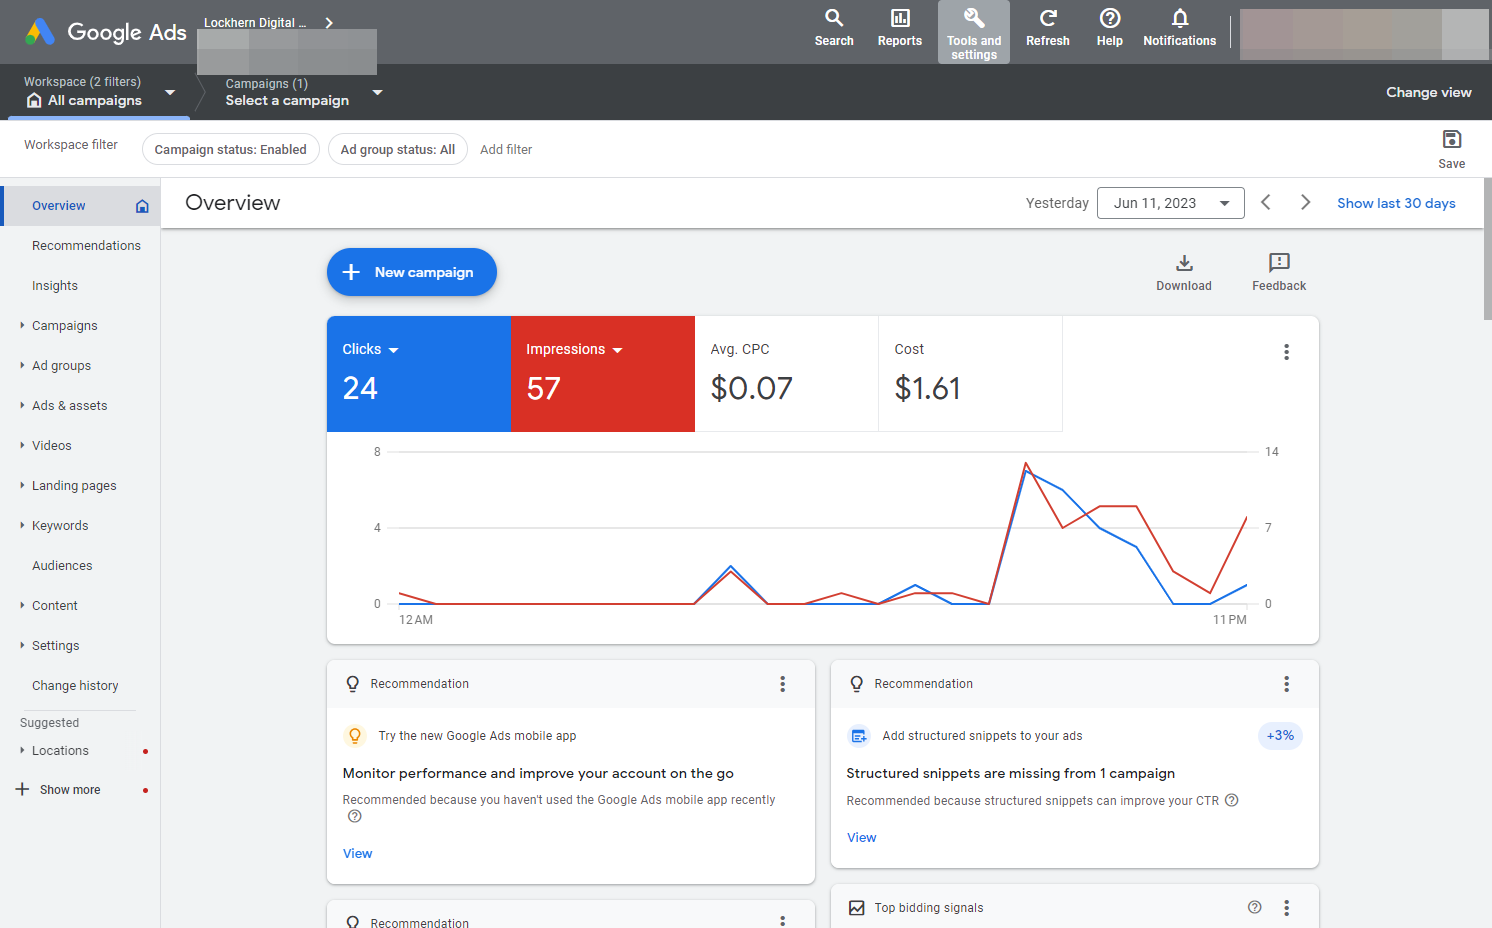Open scorecard chart three-dot options menu
This screenshot has width=1492, height=928.
[x=1286, y=352]
